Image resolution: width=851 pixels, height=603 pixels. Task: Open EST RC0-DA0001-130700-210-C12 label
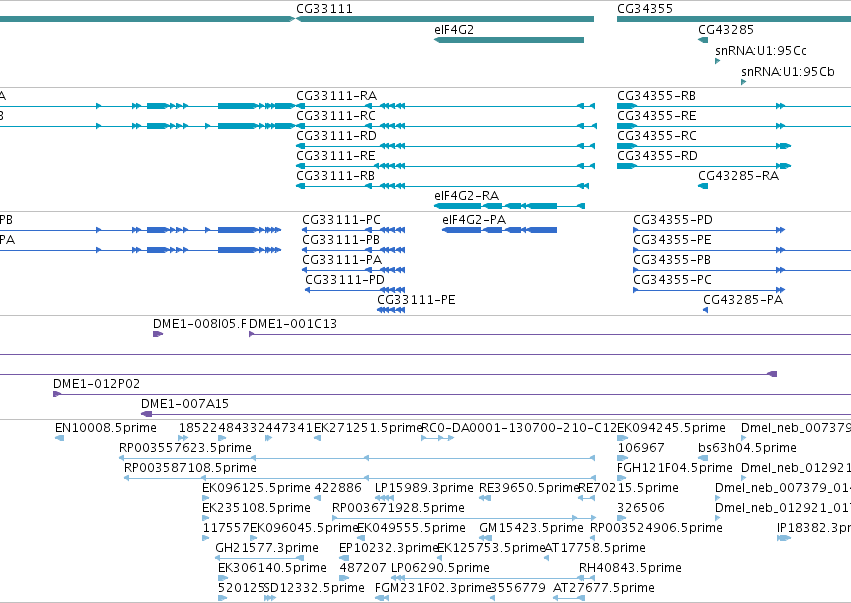point(519,428)
